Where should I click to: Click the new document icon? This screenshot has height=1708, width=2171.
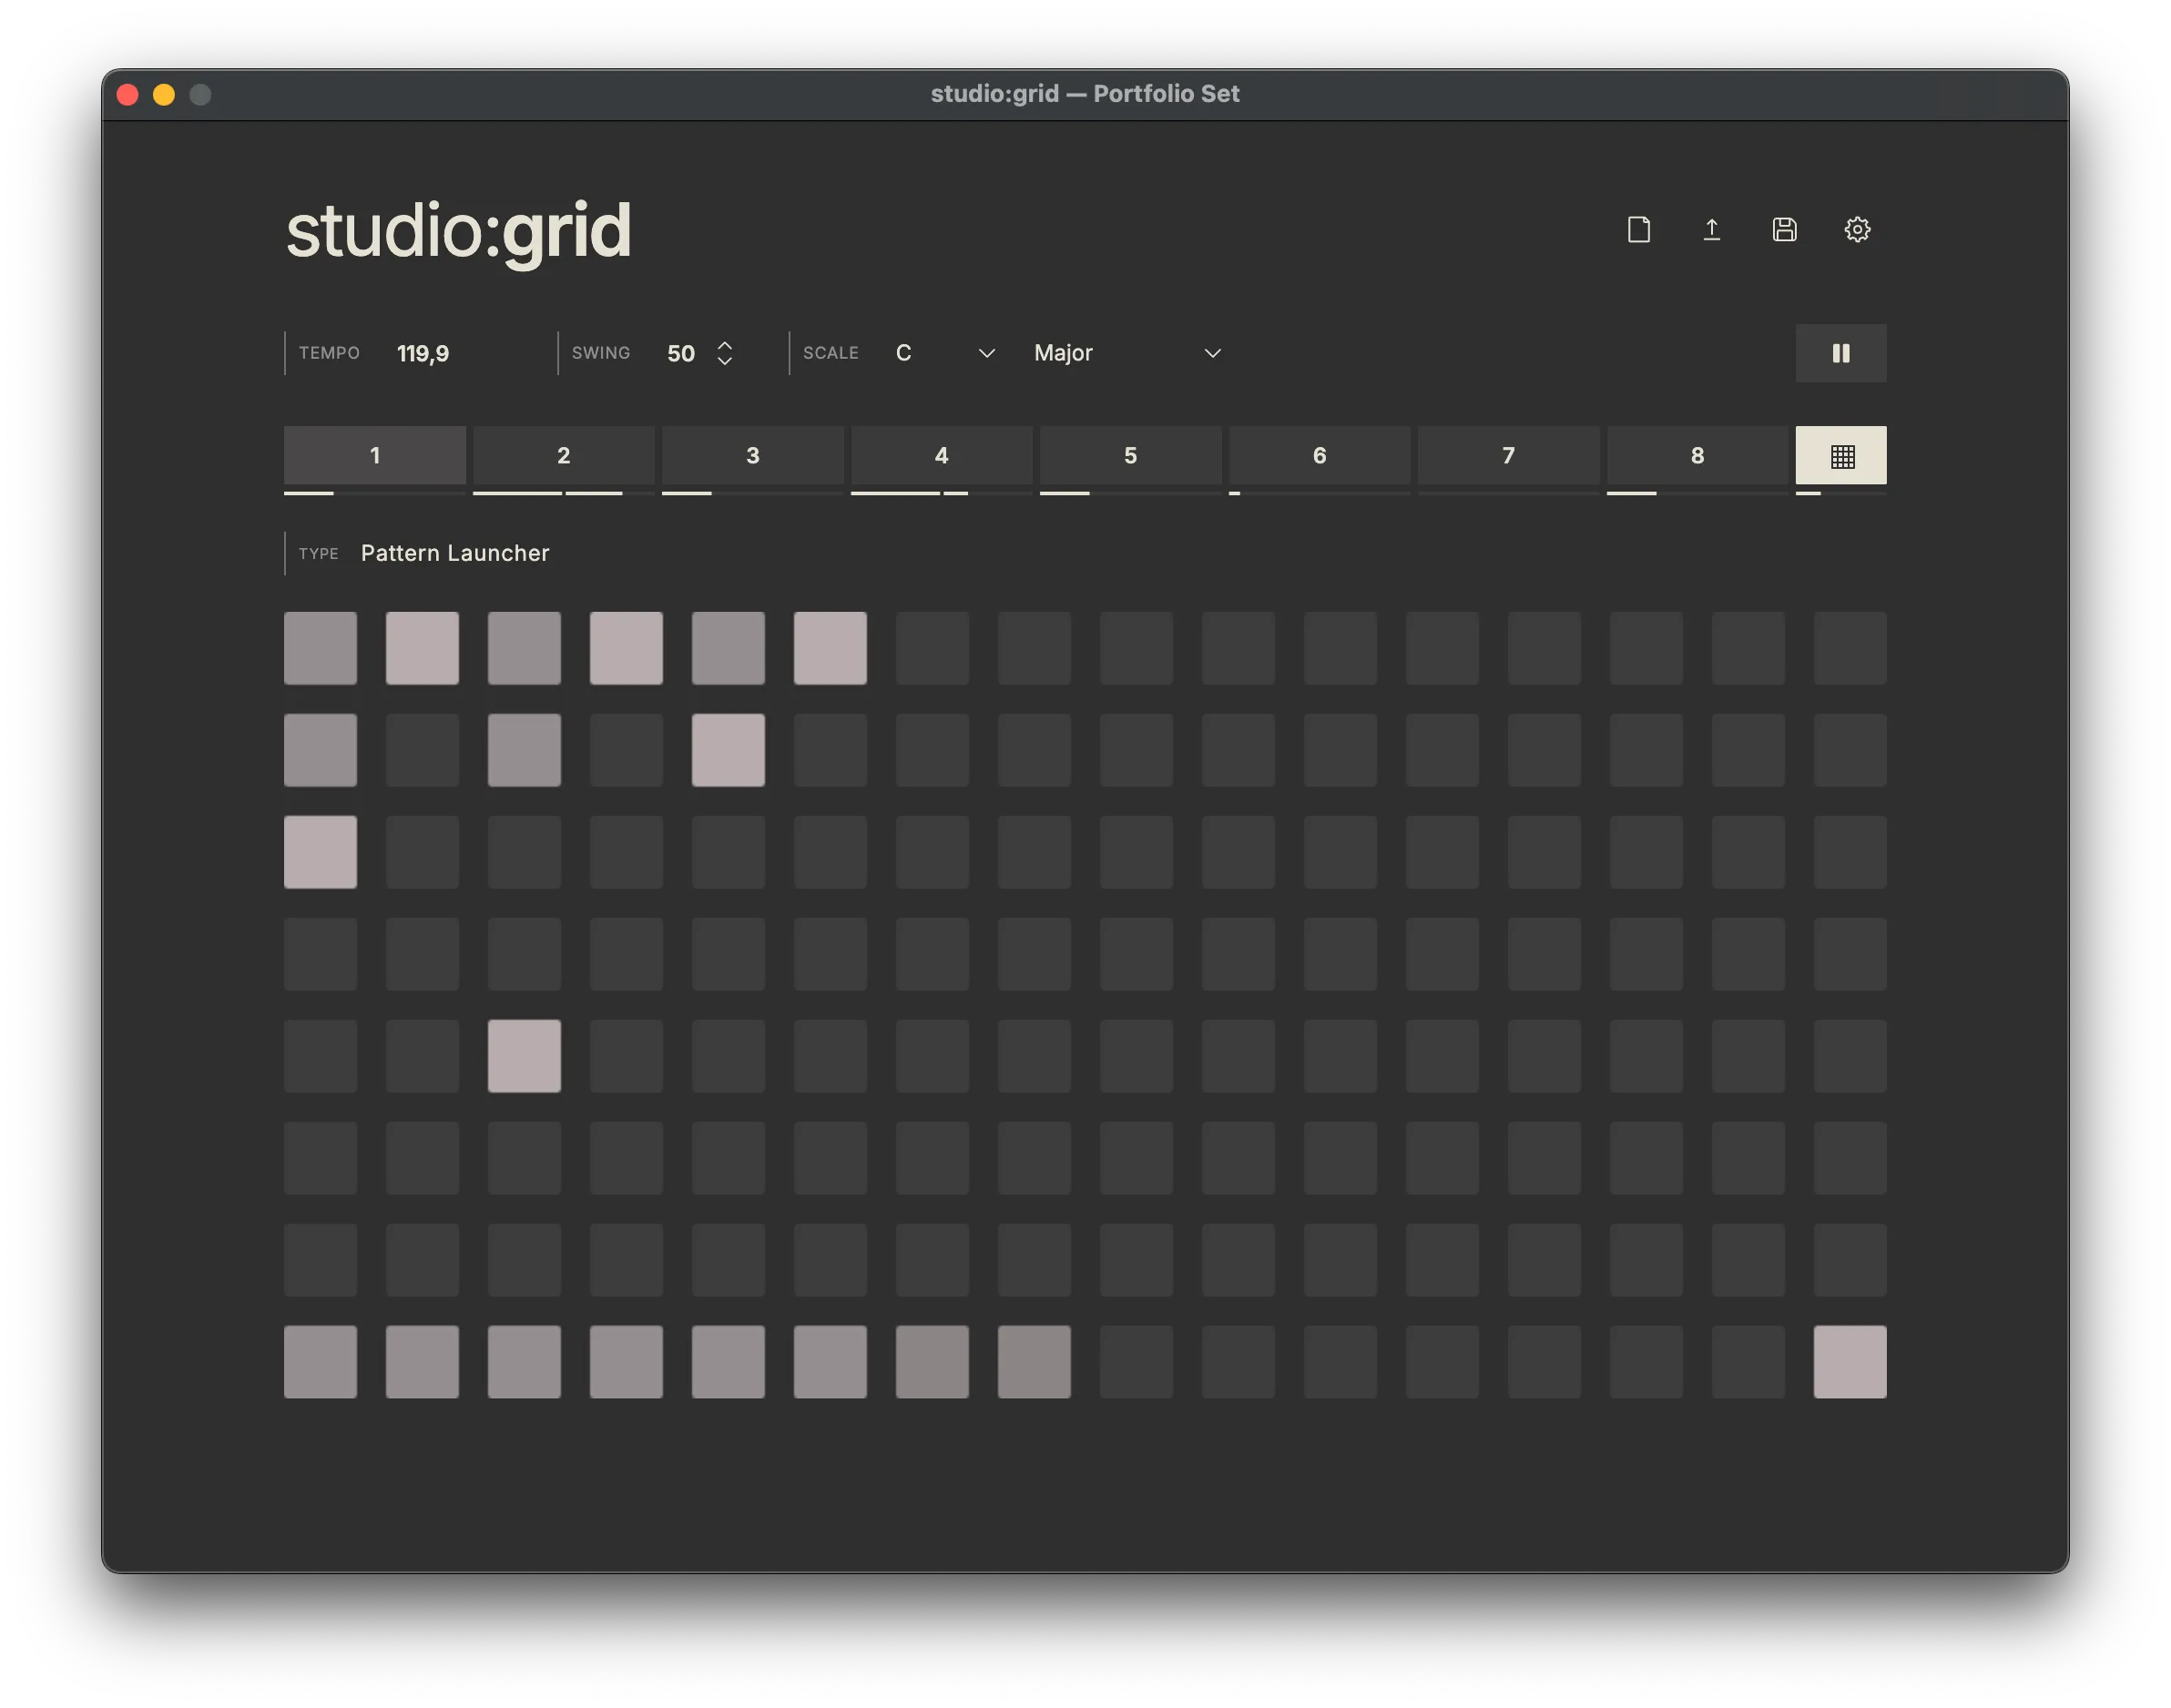1638,230
